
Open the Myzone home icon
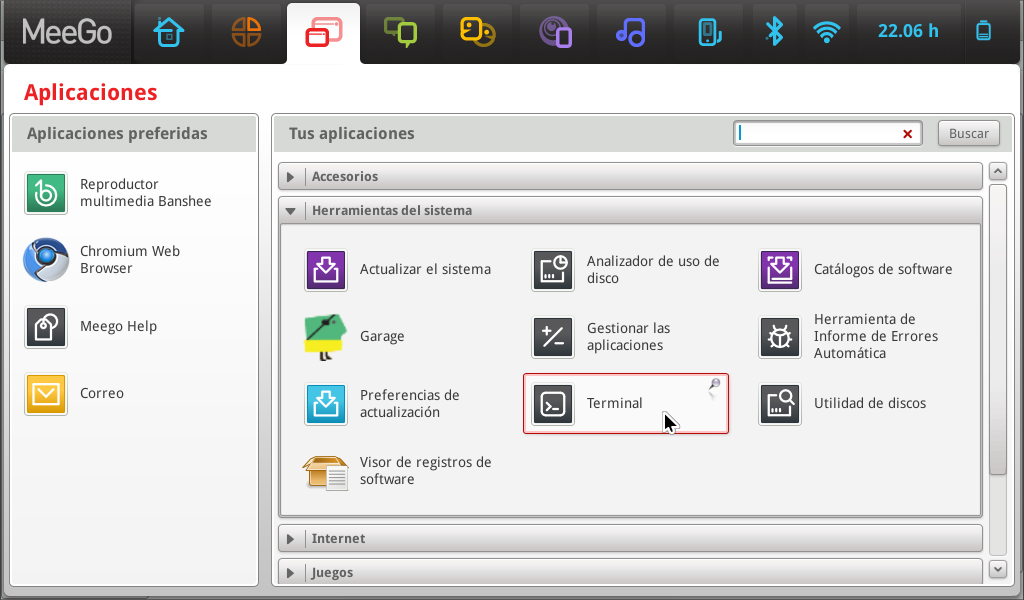(168, 32)
